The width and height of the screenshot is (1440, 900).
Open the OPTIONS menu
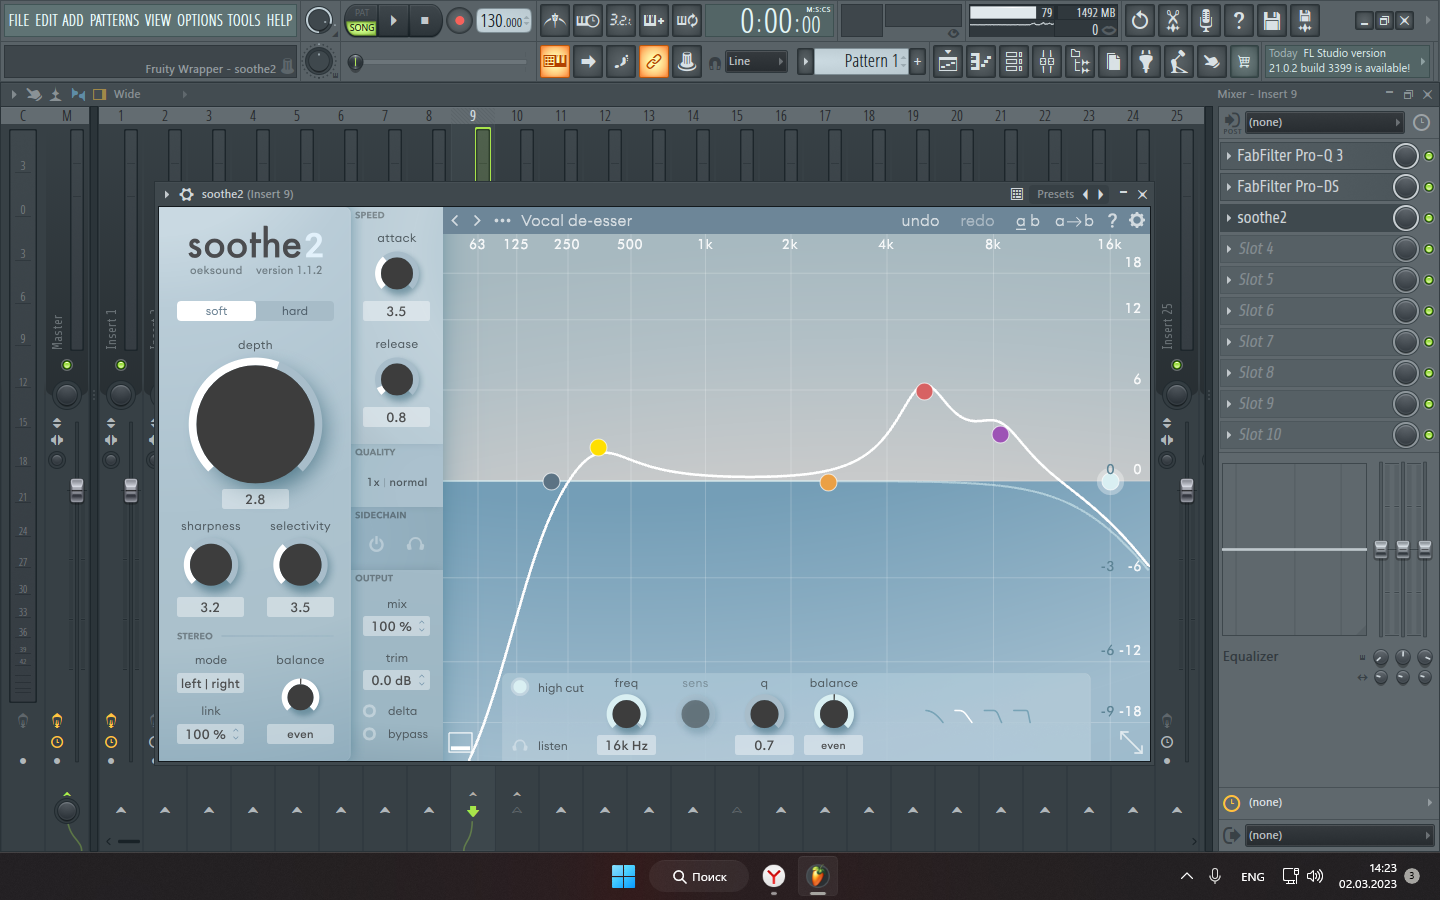200,20
